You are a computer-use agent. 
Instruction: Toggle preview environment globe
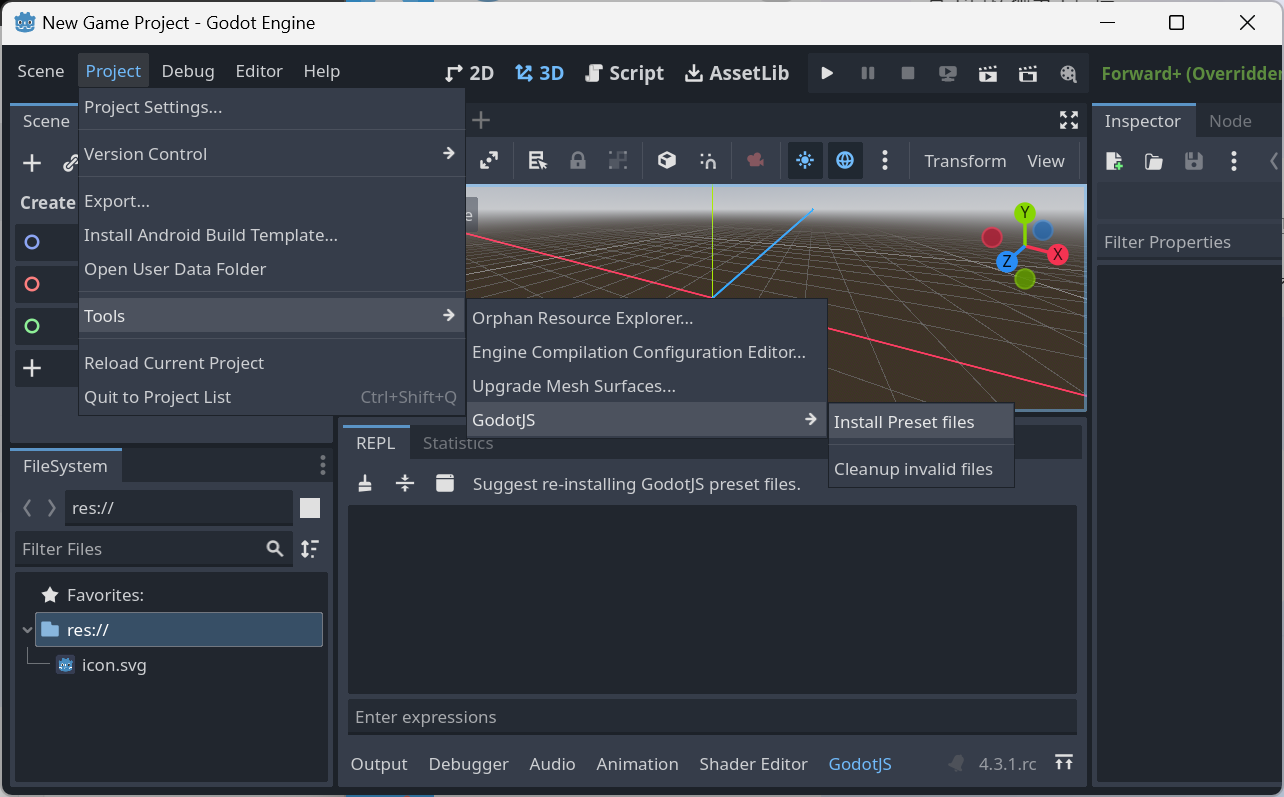tap(845, 160)
